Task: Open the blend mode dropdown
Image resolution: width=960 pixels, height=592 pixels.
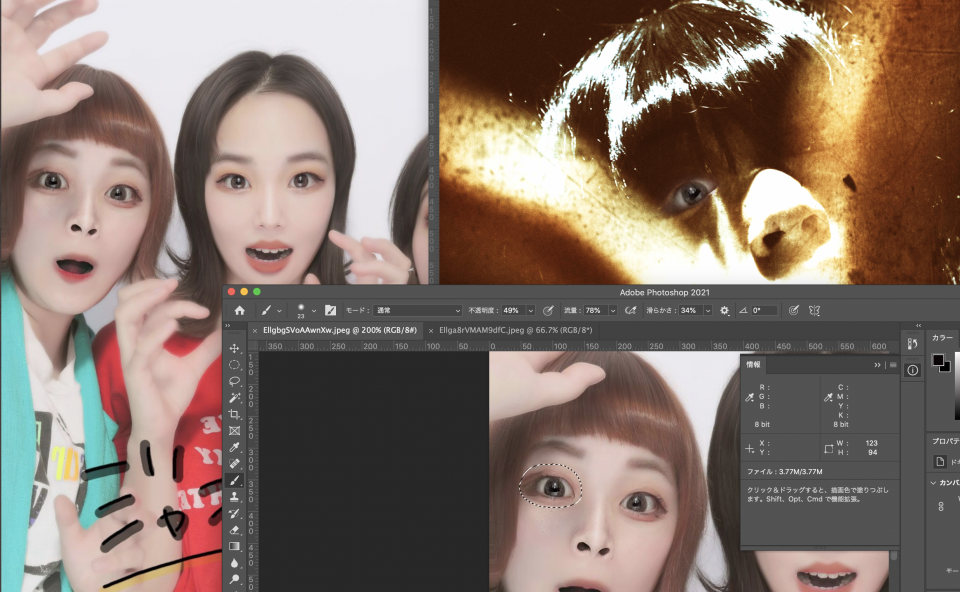Action: [418, 310]
